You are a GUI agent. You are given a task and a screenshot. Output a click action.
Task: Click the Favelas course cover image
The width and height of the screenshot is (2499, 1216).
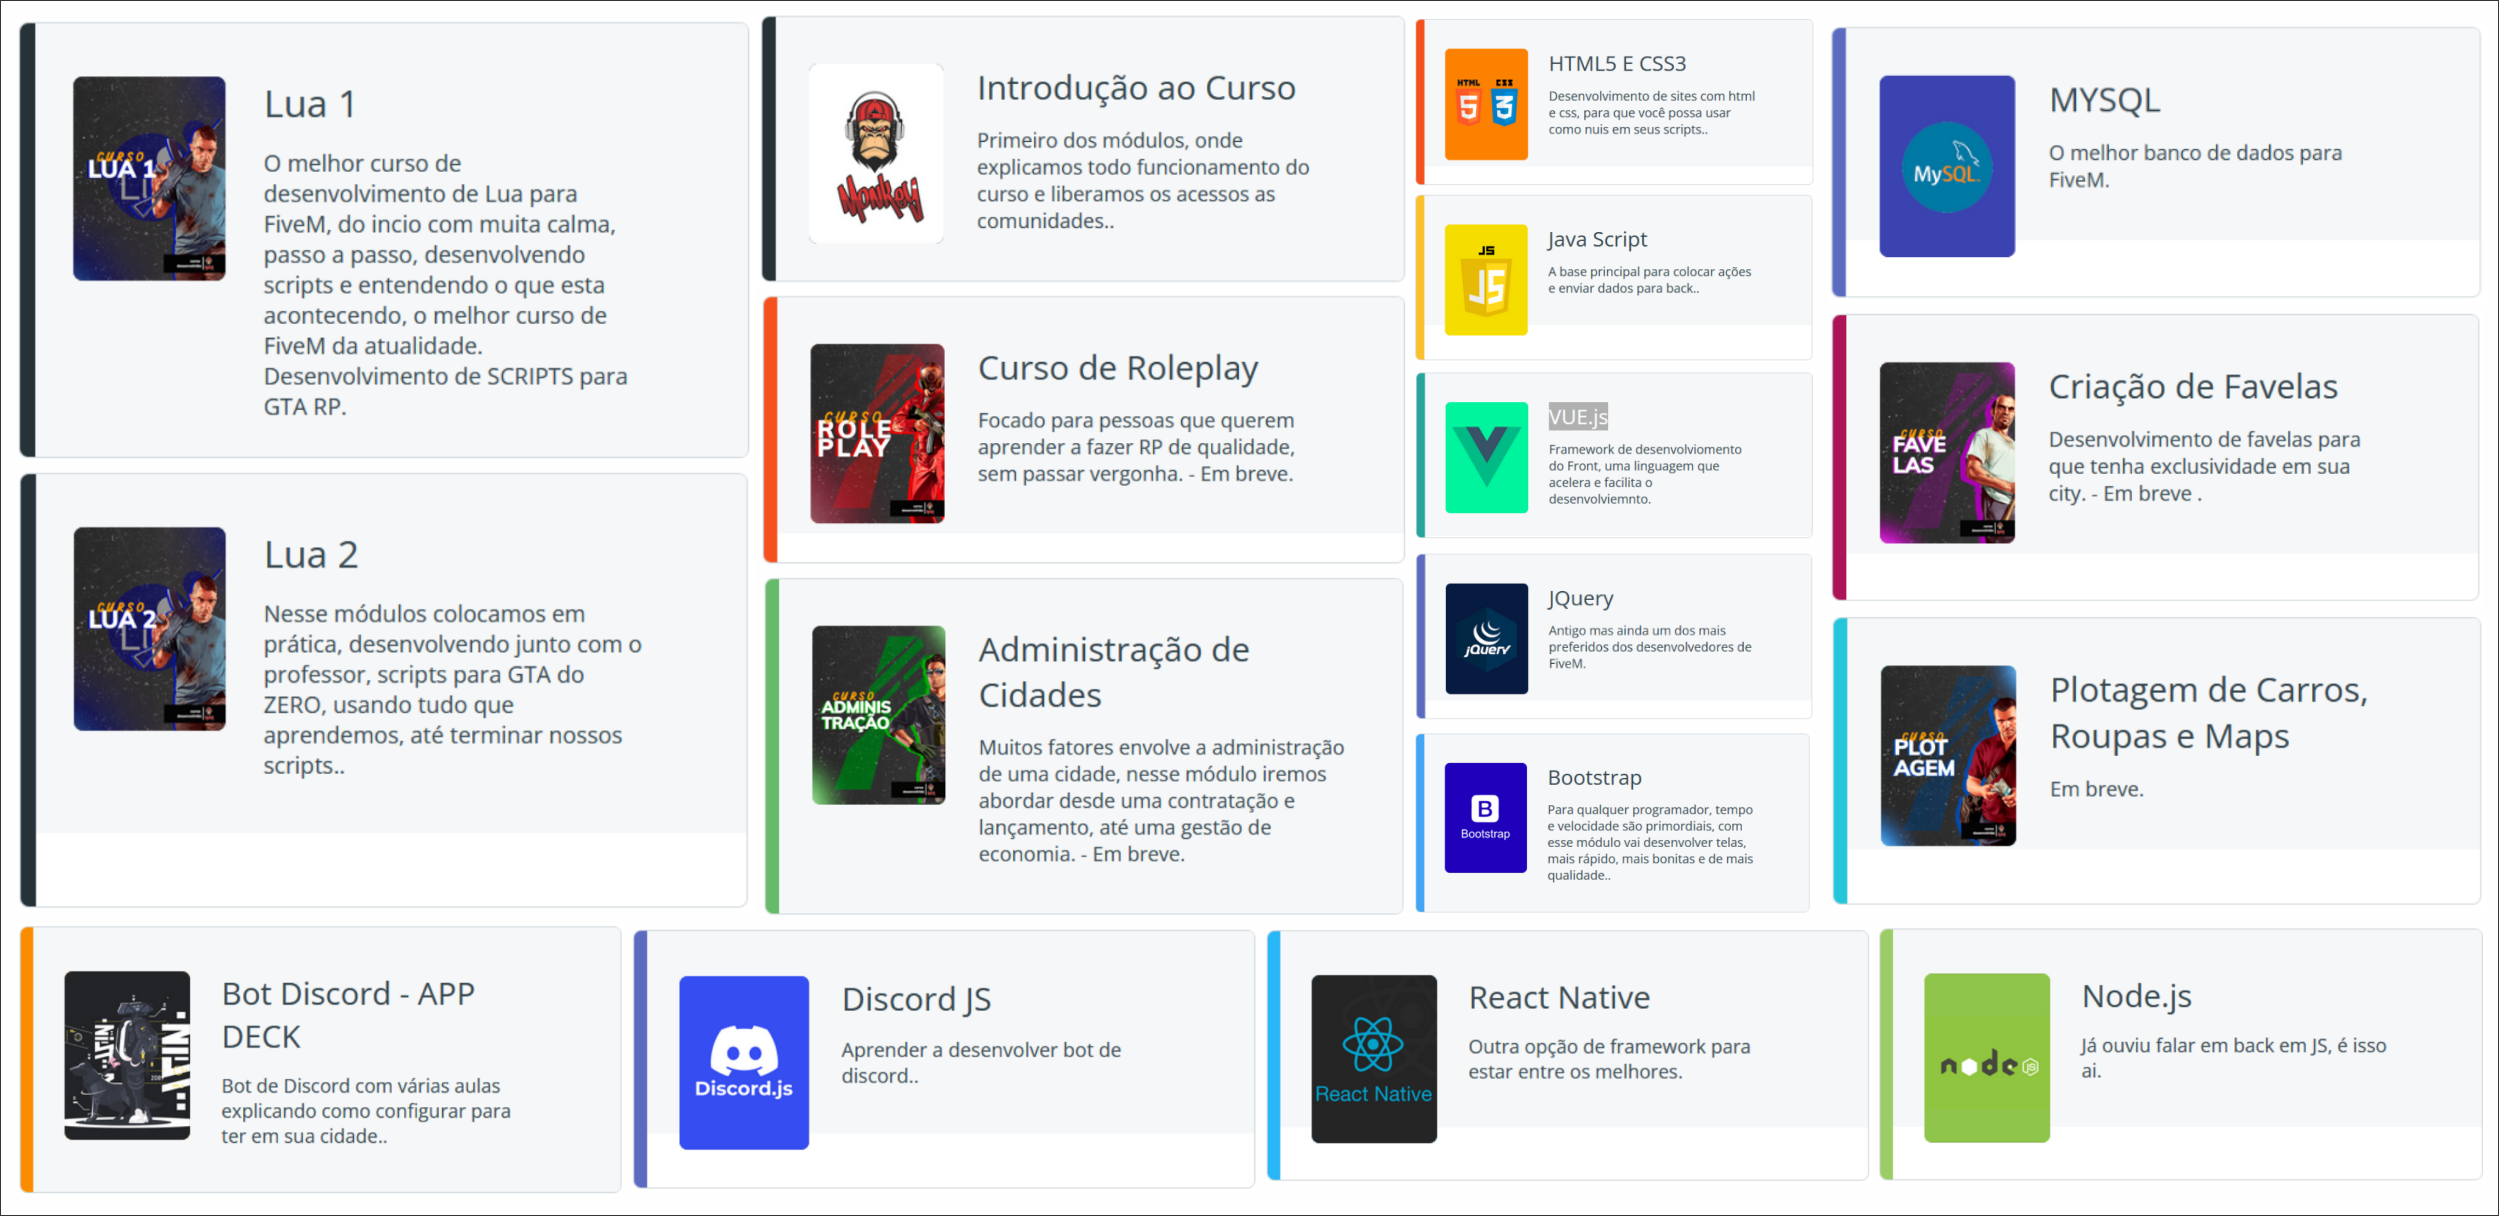pos(1946,452)
